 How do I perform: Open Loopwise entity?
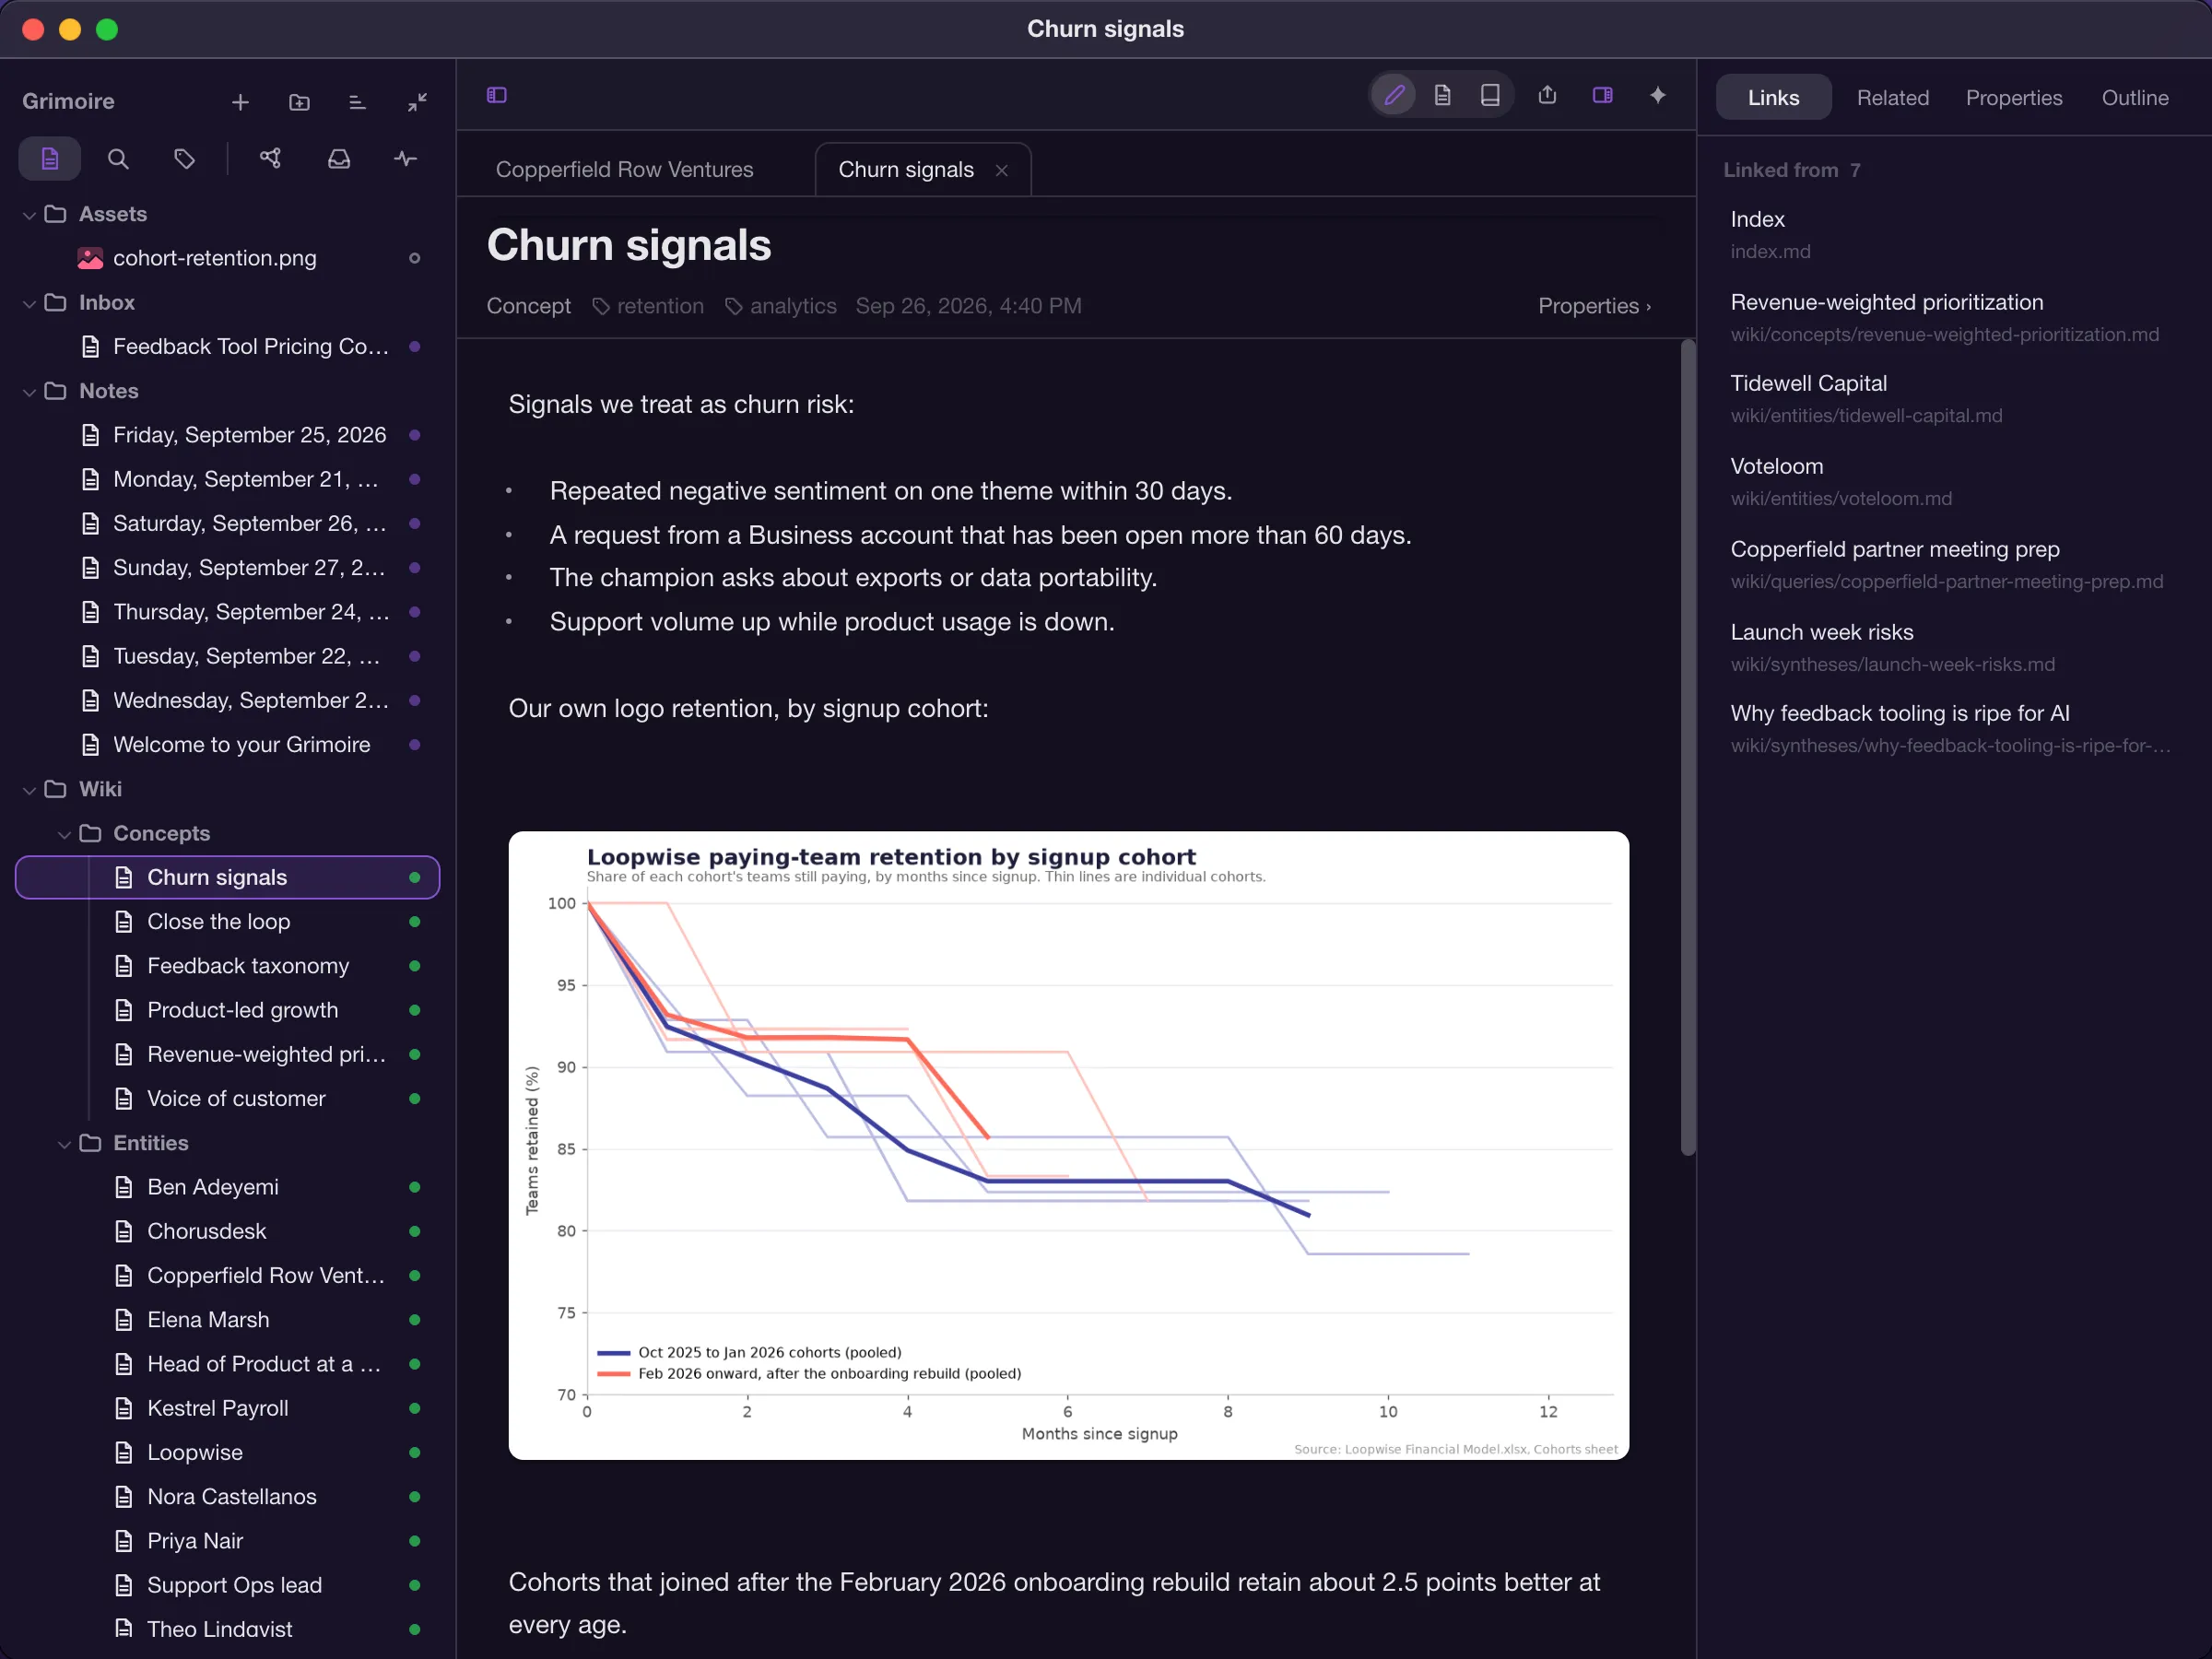click(228, 1452)
